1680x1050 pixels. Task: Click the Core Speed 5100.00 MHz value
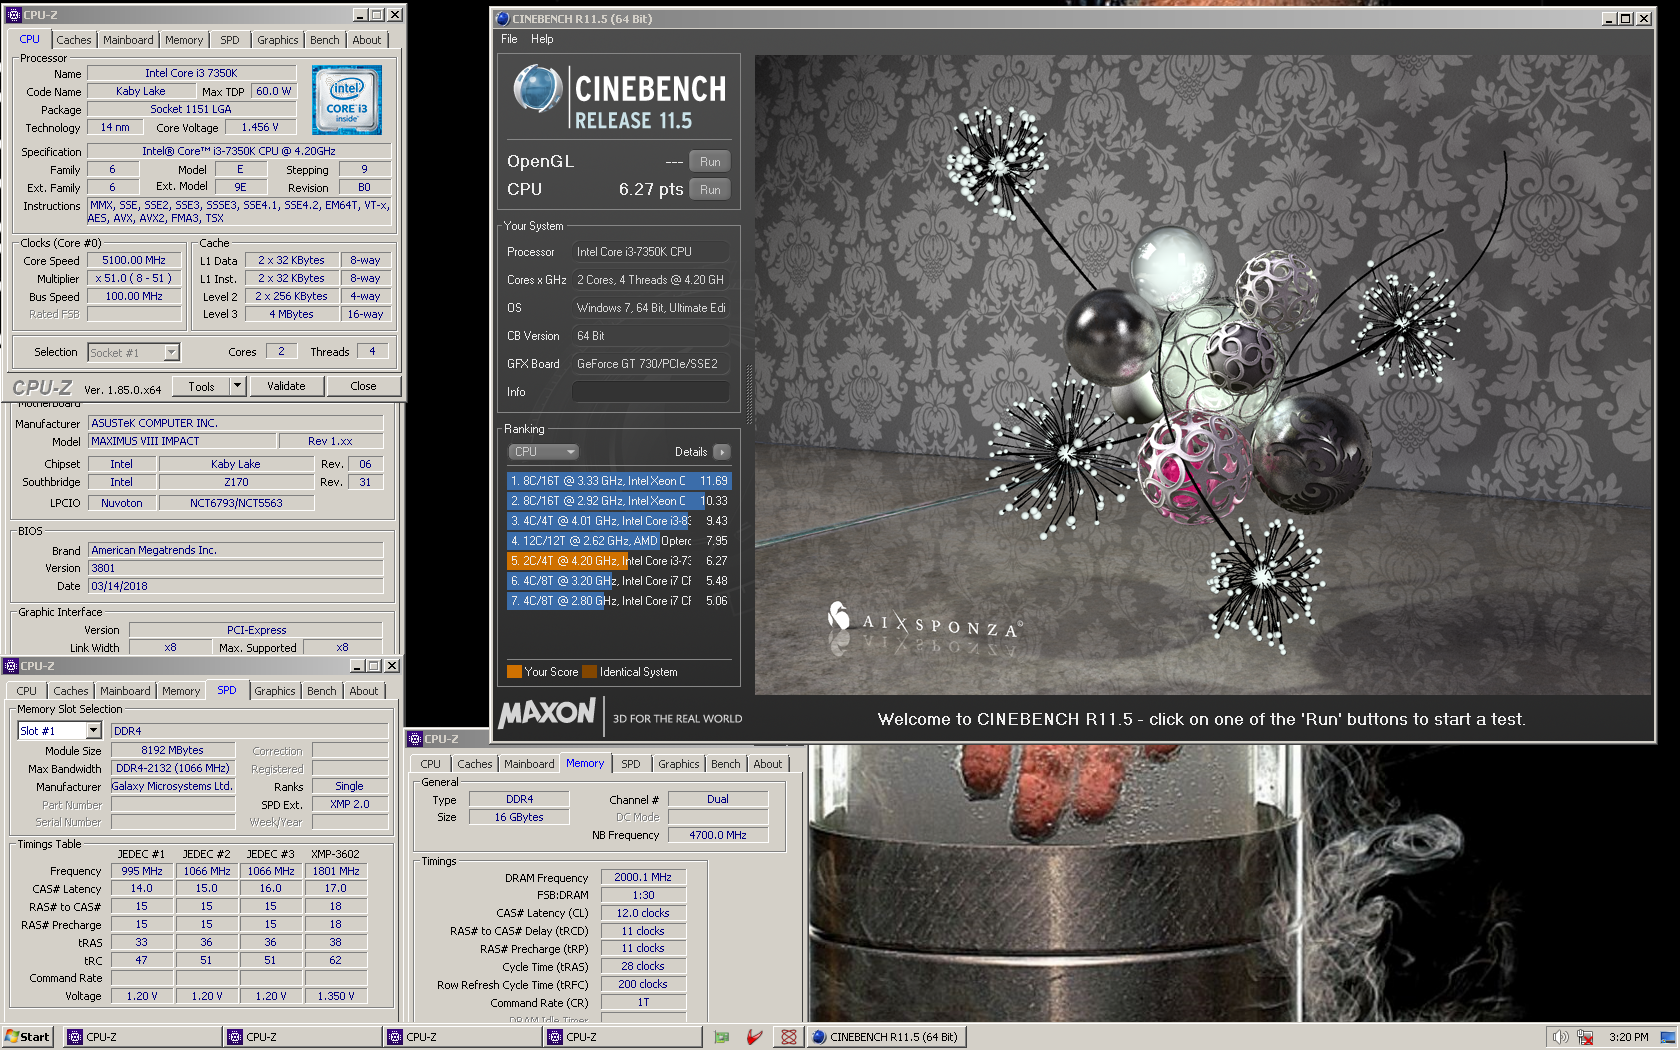134,260
